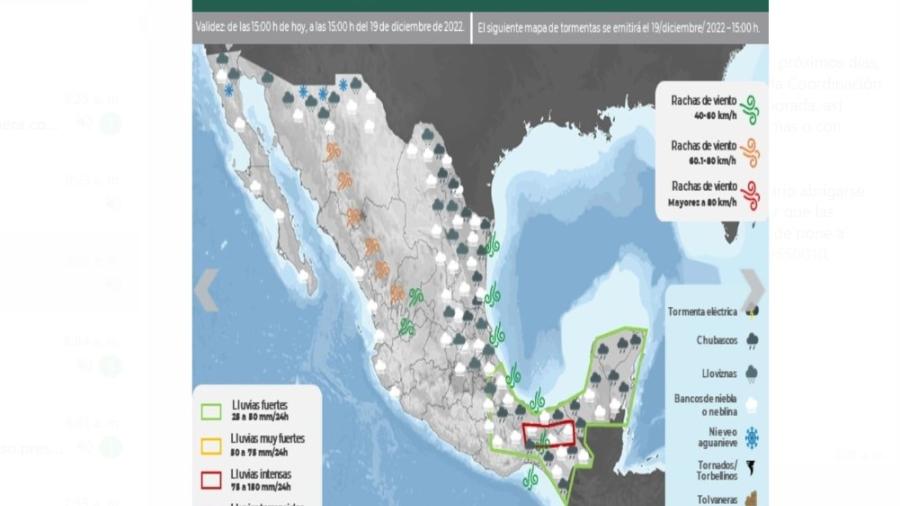Go to the previous image with left arrow
The image size is (900, 506).
pos(206,290)
